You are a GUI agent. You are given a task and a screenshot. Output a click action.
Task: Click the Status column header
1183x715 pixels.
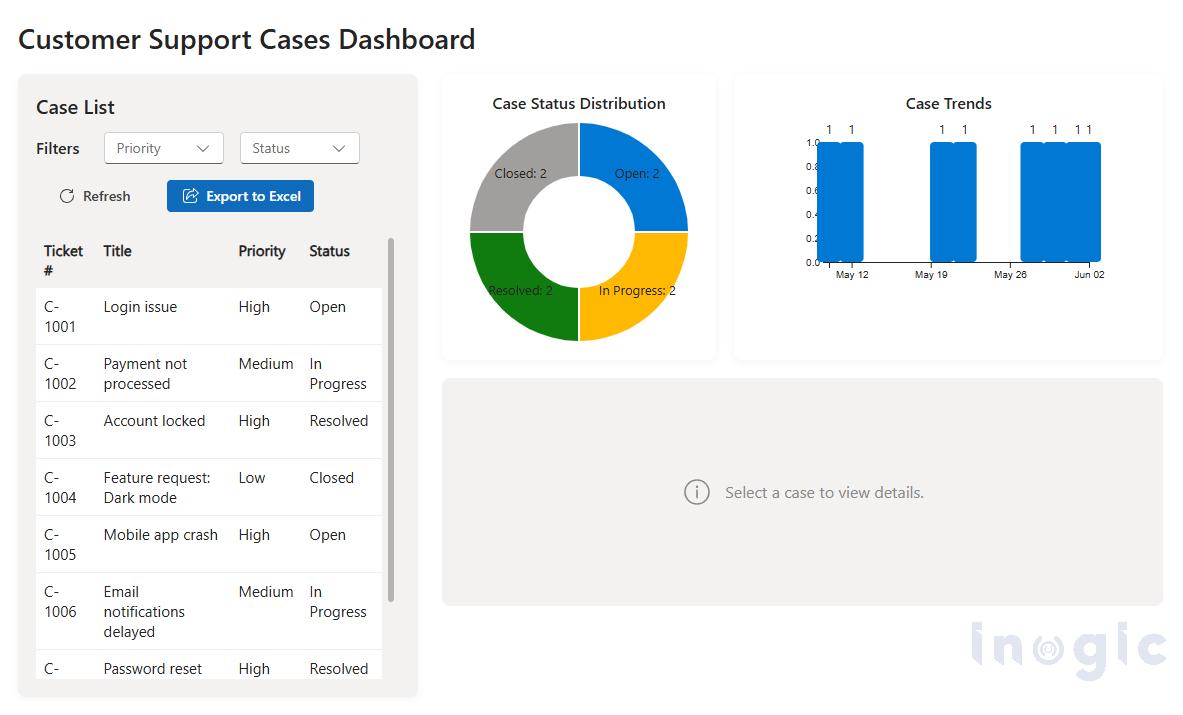click(329, 251)
